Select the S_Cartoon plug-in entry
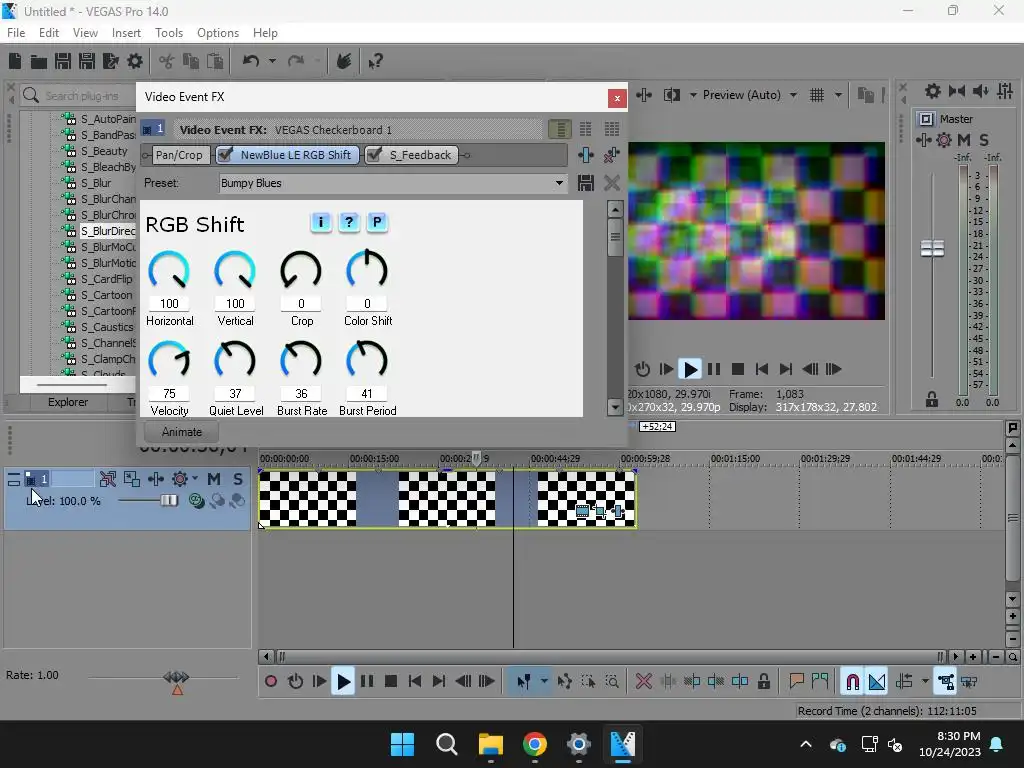1024x768 pixels. (x=106, y=295)
